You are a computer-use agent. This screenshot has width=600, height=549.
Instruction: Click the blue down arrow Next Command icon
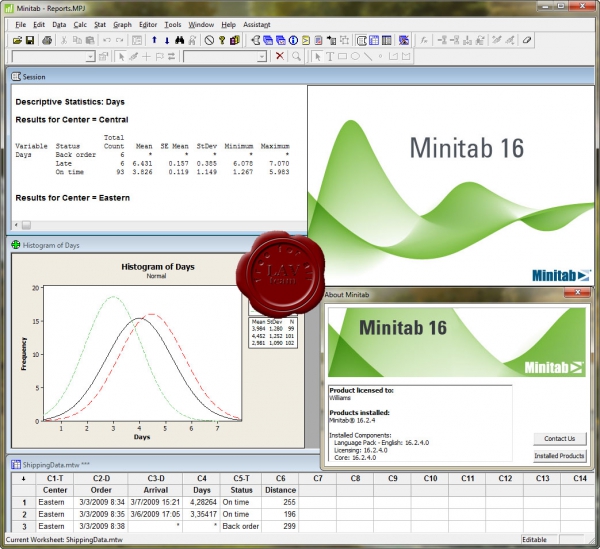pyautogui.click(x=167, y=40)
